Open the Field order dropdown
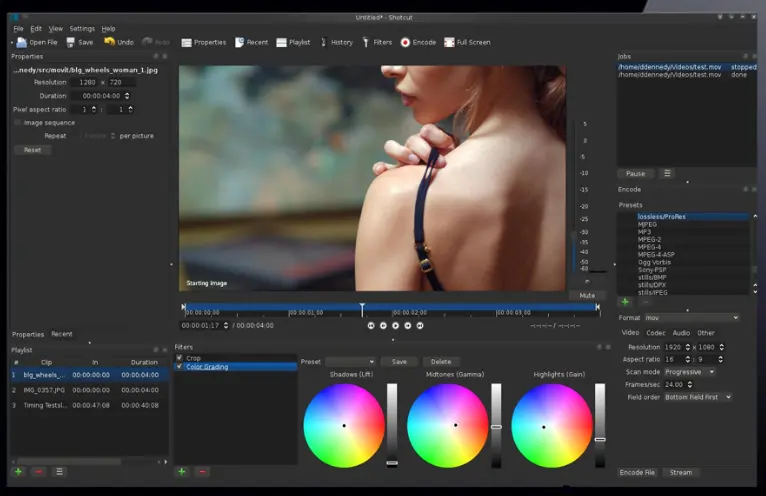 pyautogui.click(x=698, y=397)
